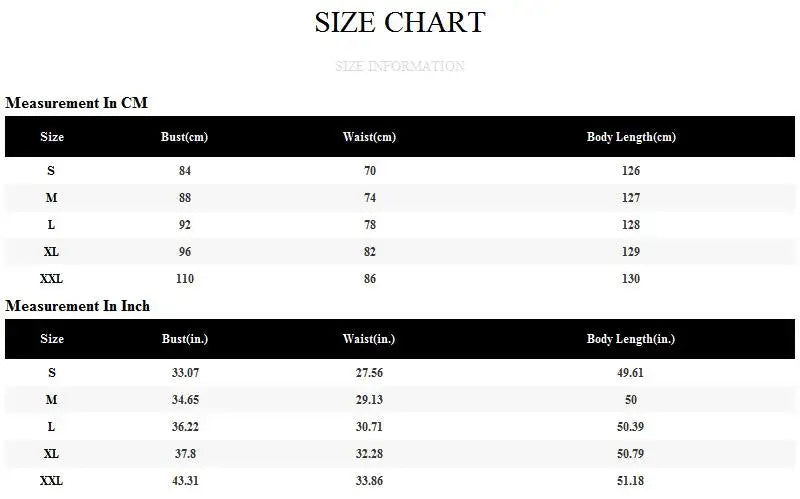Click the Body Length(in.) column header
Image resolution: width=800 pixels, height=499 pixels.
pos(631,339)
